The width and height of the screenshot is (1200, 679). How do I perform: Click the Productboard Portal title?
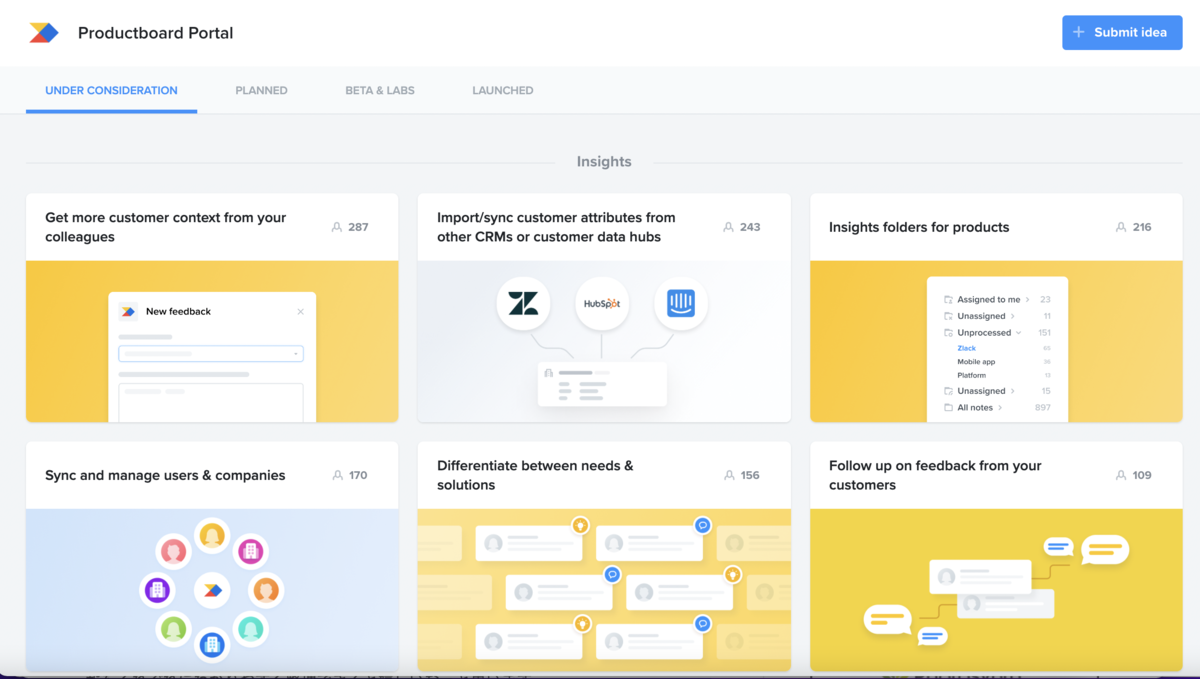155,33
